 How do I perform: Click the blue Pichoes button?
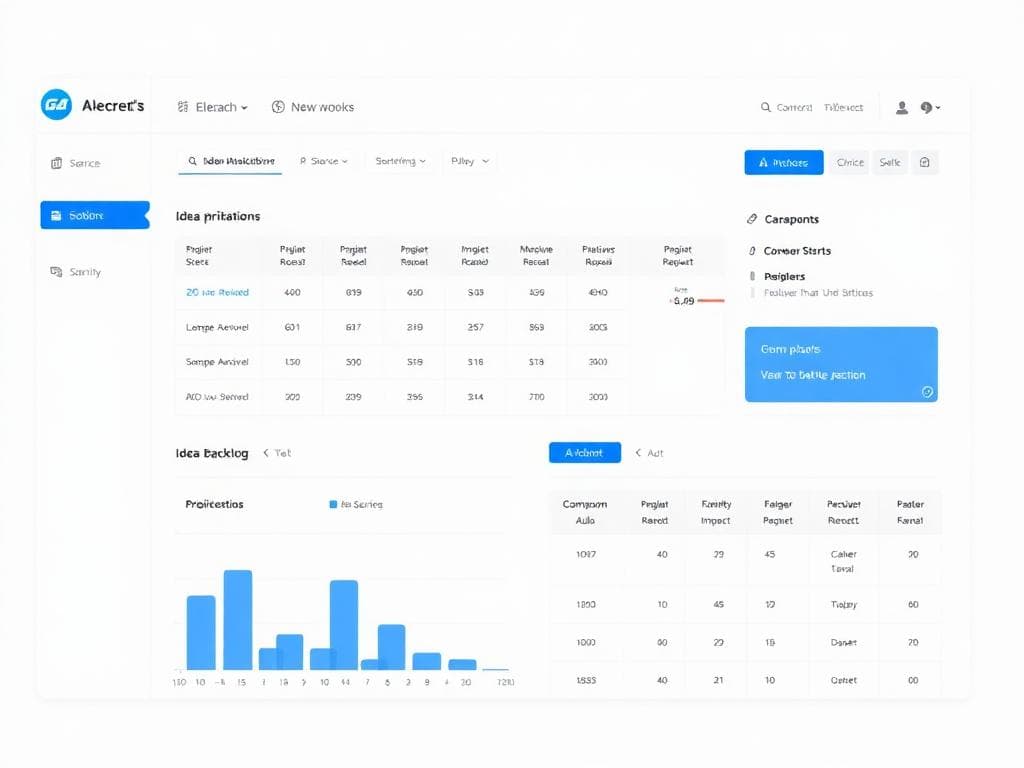pos(783,161)
